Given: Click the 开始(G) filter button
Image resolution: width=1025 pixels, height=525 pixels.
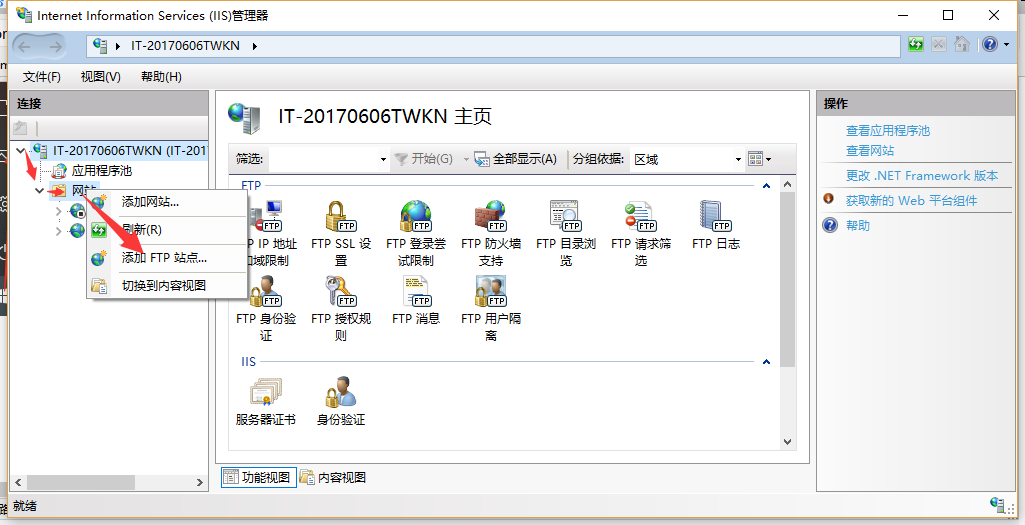Looking at the screenshot, I should [x=424, y=159].
